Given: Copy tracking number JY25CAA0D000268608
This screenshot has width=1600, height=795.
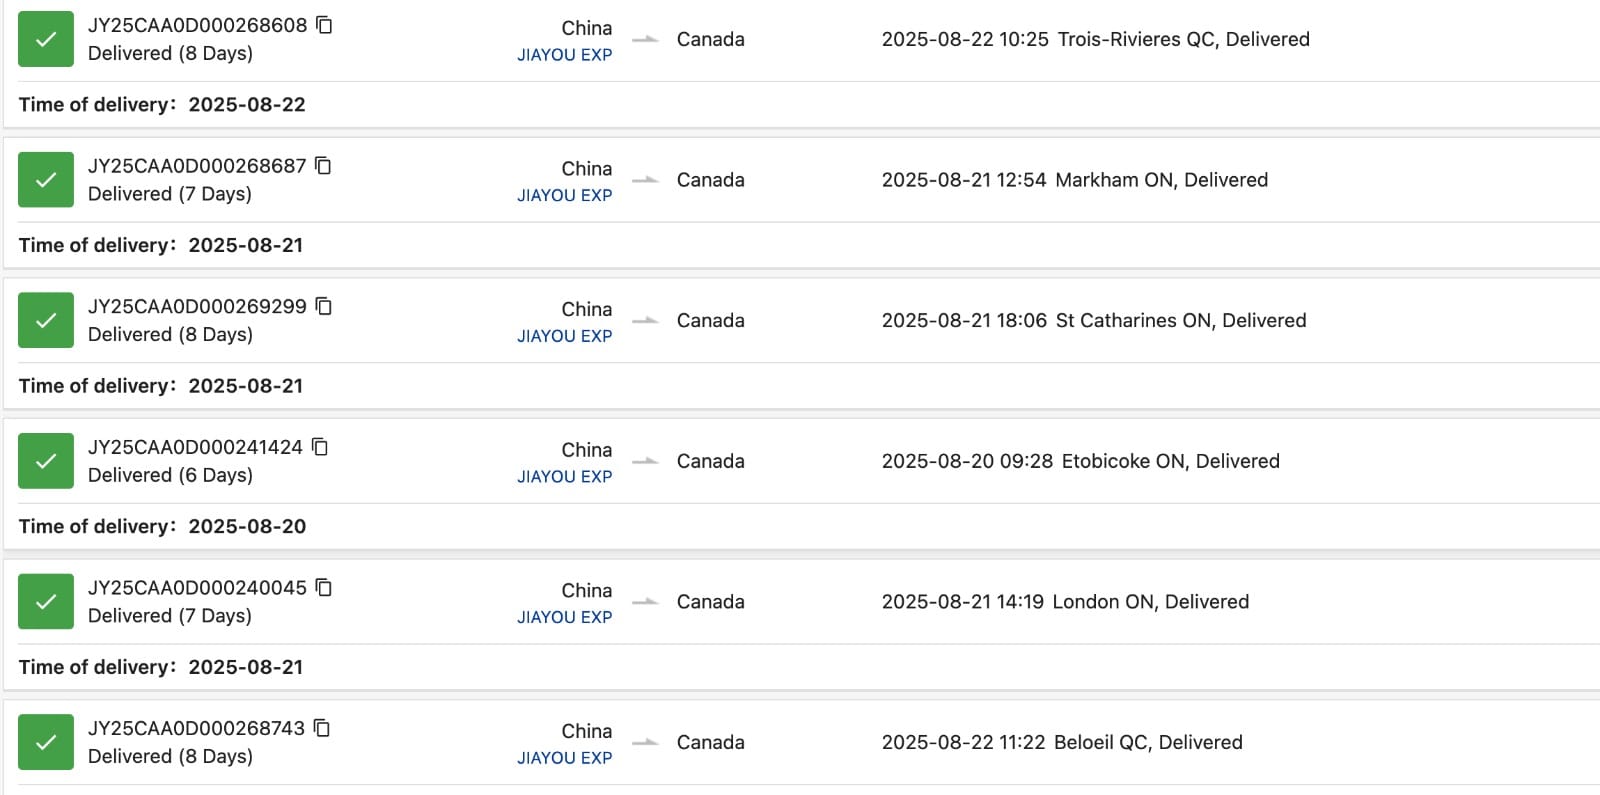Looking at the screenshot, I should [324, 25].
